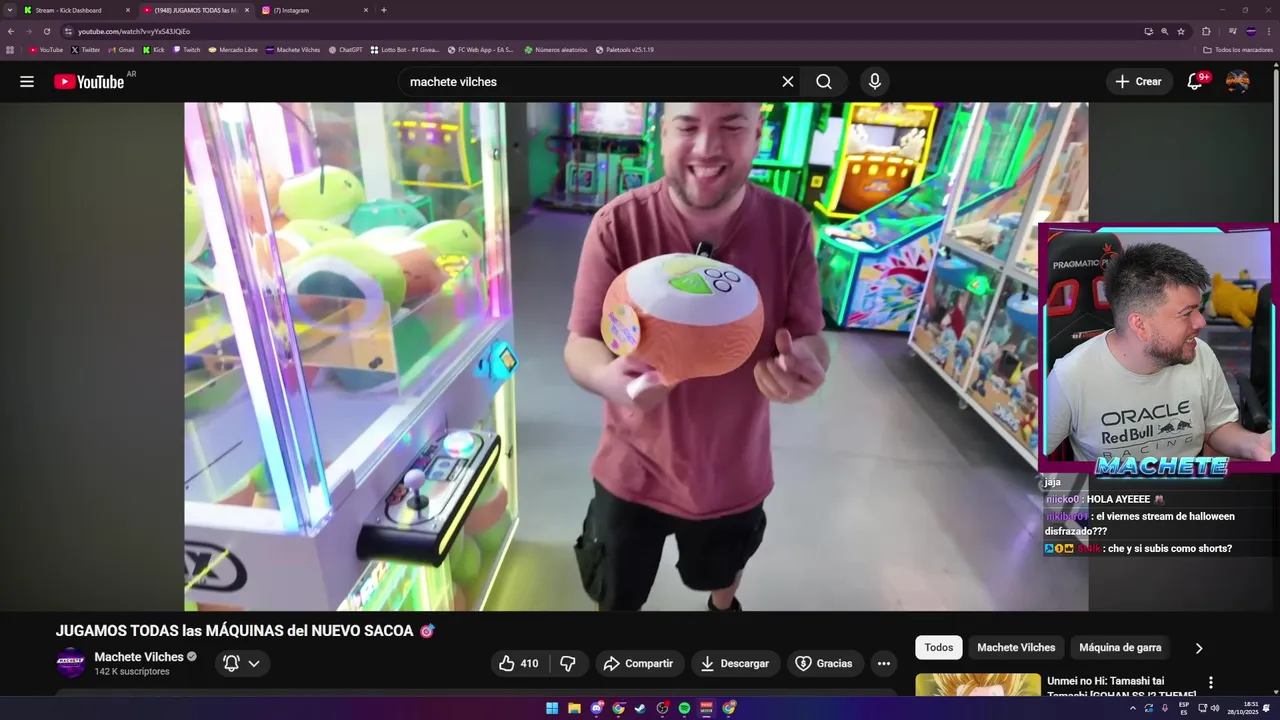The height and width of the screenshot is (720, 1280).
Task: Open the Twitch bookmark
Action: pos(187,49)
